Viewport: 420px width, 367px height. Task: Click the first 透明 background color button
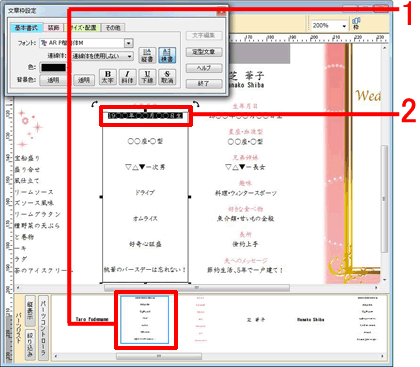pyautogui.click(x=53, y=80)
